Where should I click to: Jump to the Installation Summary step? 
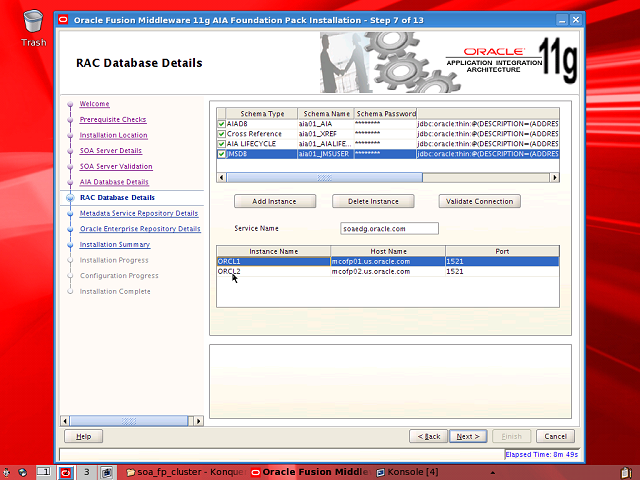115,244
